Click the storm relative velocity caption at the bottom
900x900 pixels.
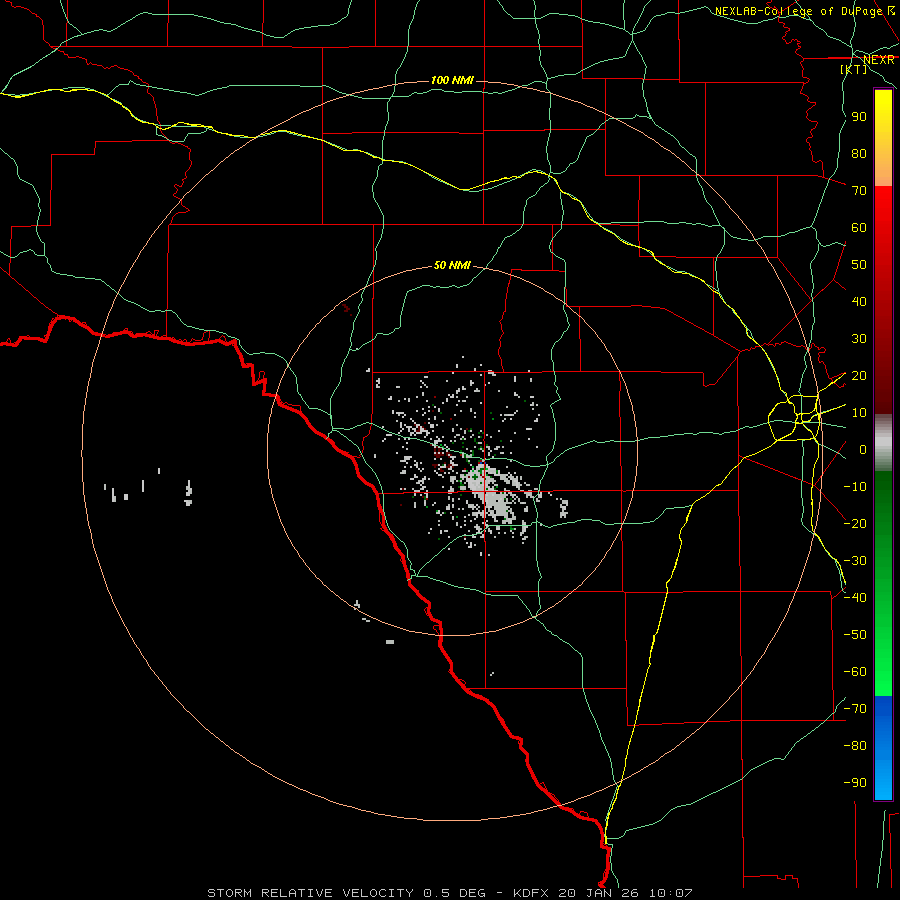tap(450, 893)
